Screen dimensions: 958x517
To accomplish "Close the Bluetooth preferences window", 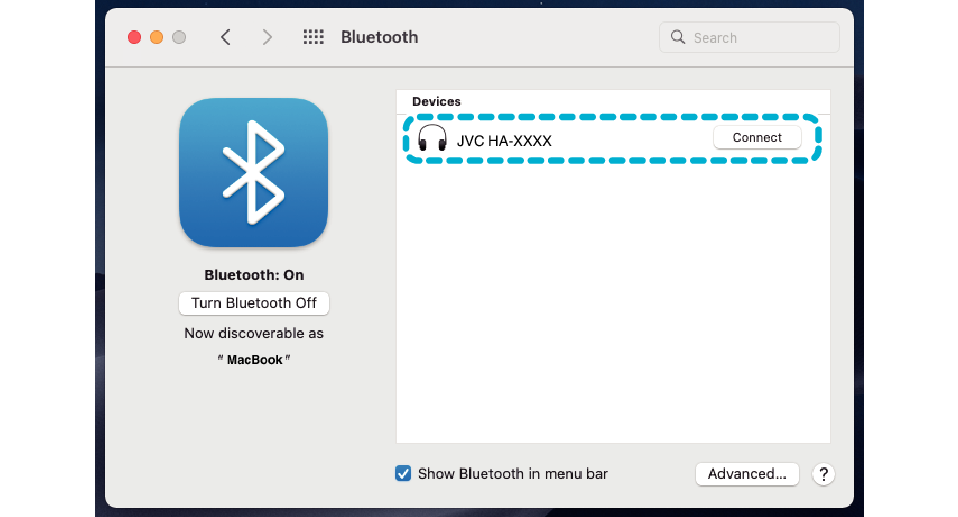I will click(x=134, y=37).
